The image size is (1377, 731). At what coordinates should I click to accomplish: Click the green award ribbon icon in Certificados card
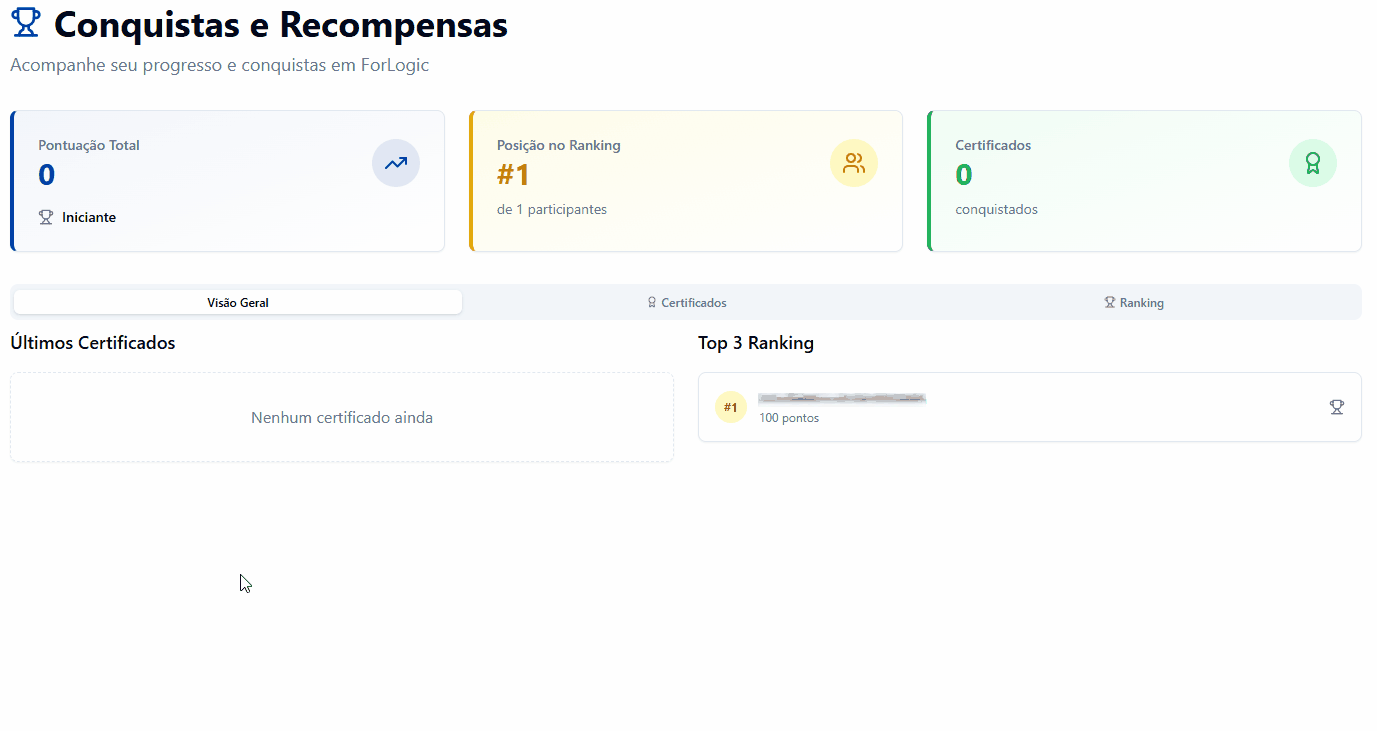1312,163
